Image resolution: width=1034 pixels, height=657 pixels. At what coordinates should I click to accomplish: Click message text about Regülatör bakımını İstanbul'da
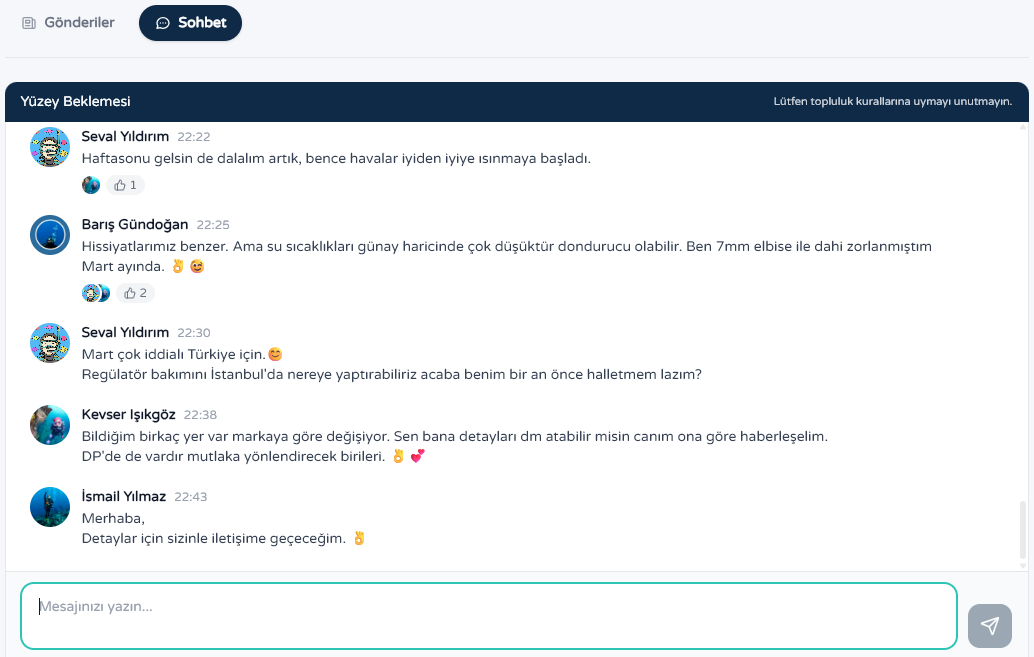pos(392,375)
